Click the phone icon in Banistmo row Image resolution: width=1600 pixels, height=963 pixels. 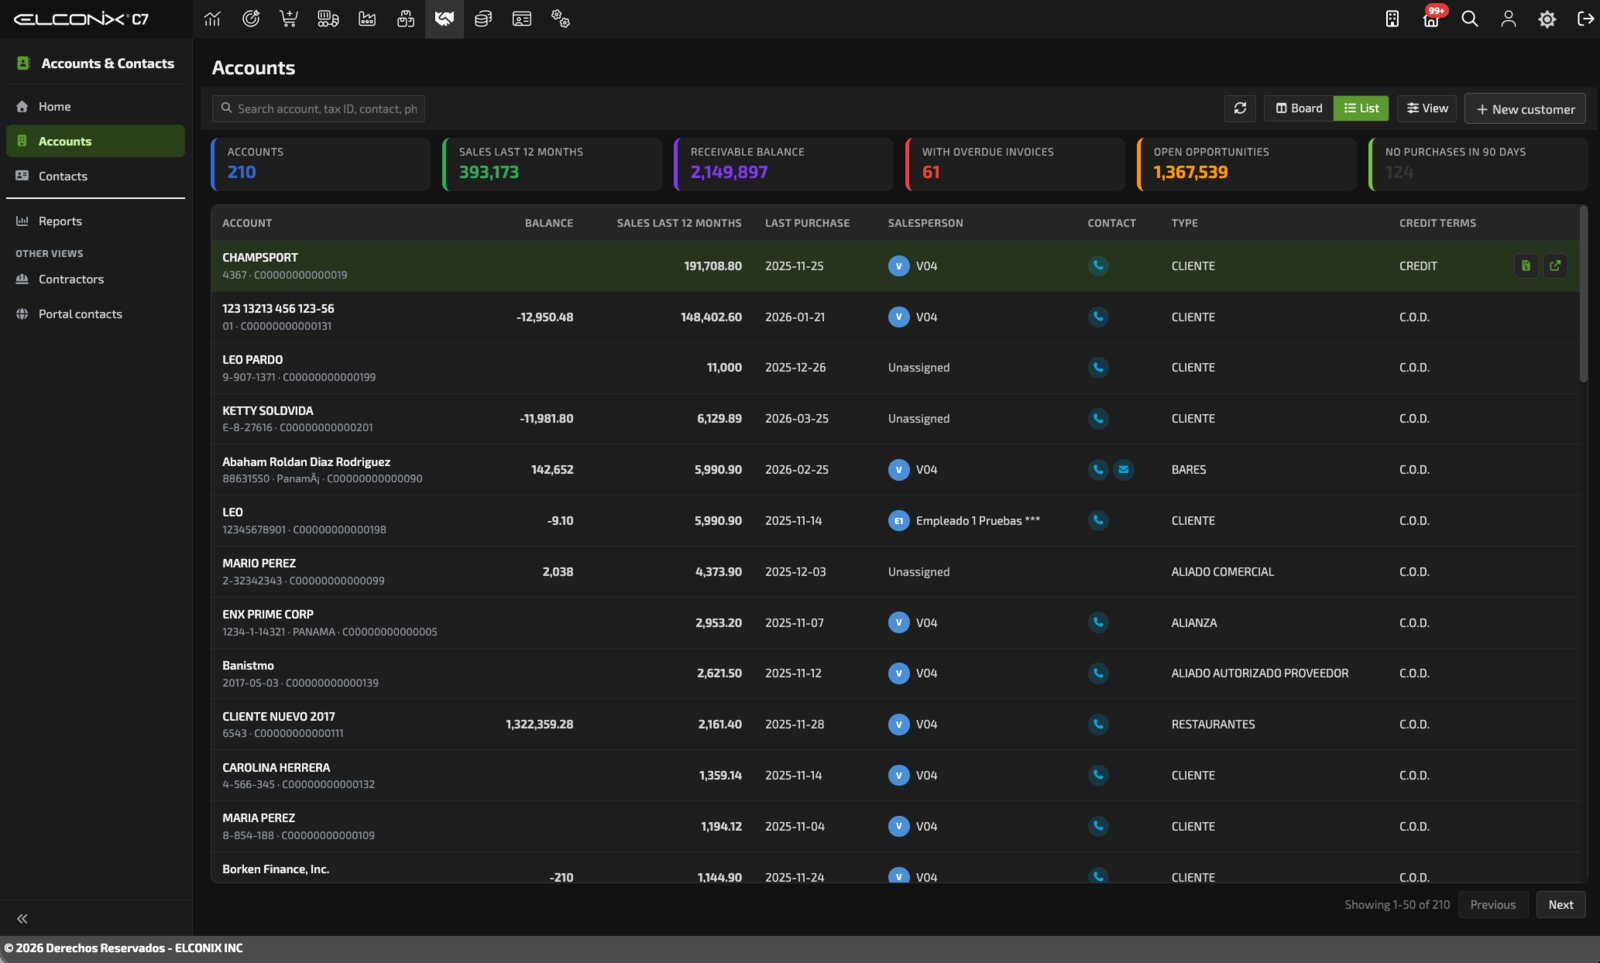point(1098,673)
